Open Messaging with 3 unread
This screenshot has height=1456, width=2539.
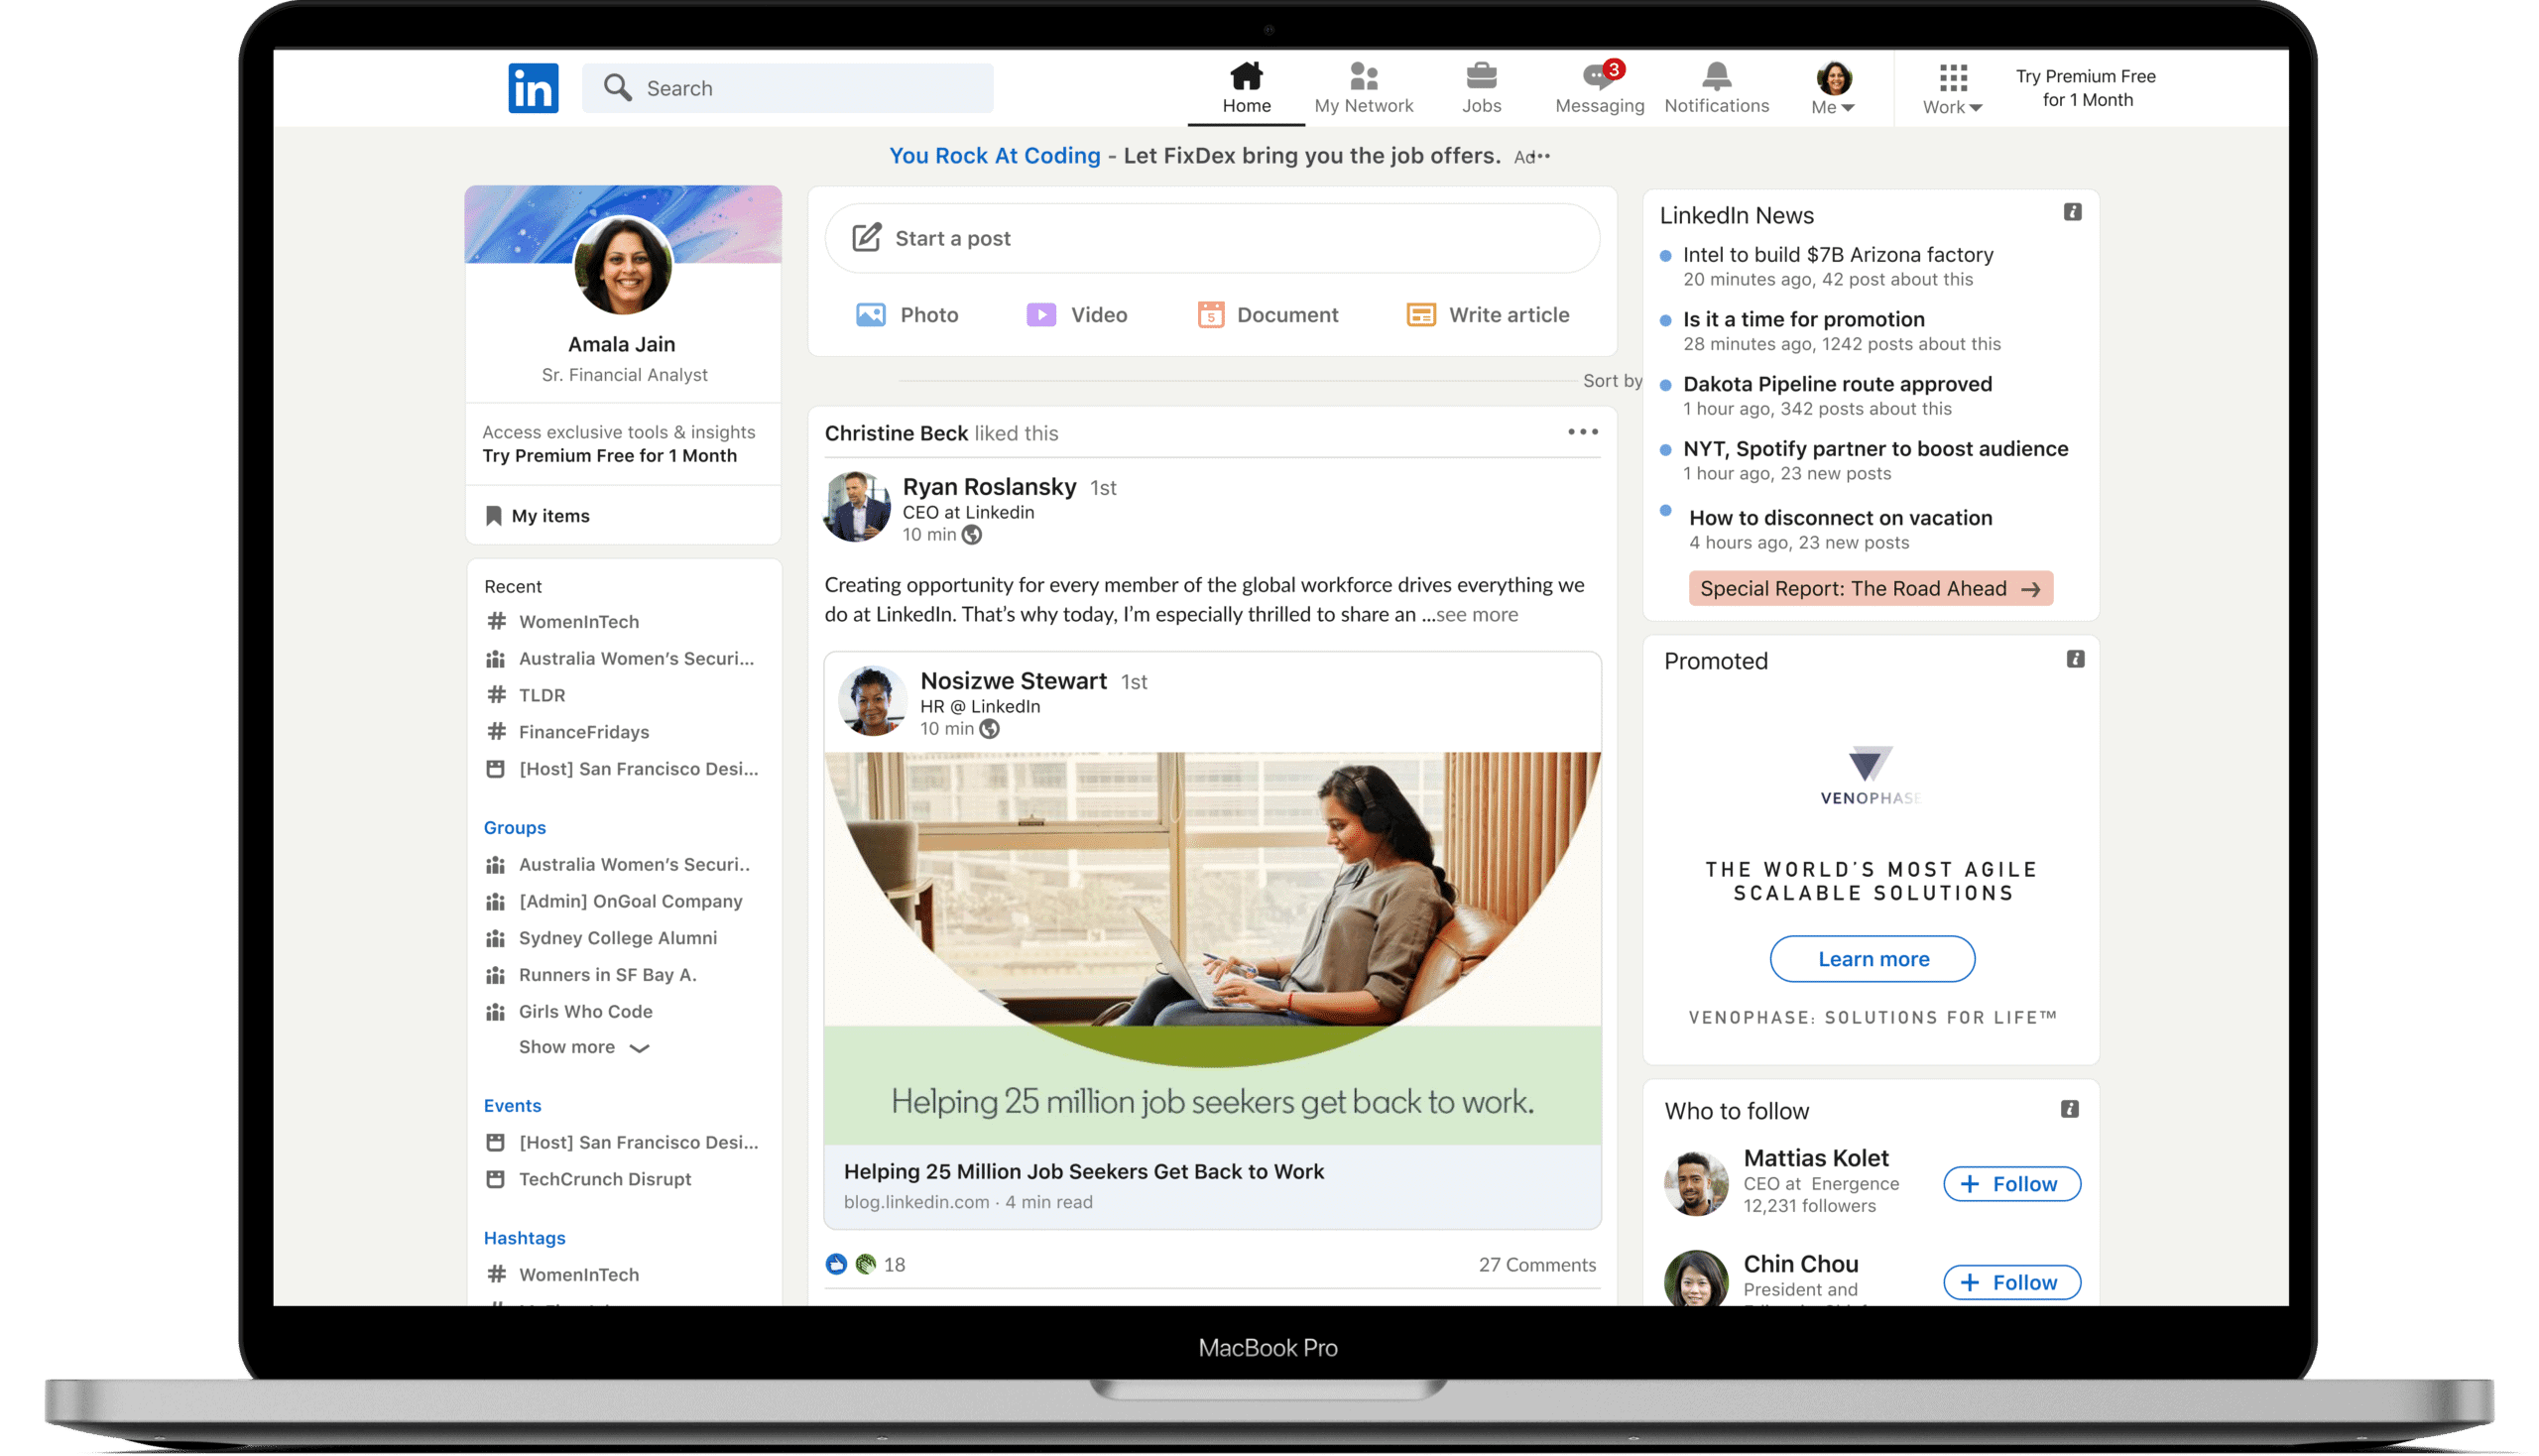tap(1599, 88)
